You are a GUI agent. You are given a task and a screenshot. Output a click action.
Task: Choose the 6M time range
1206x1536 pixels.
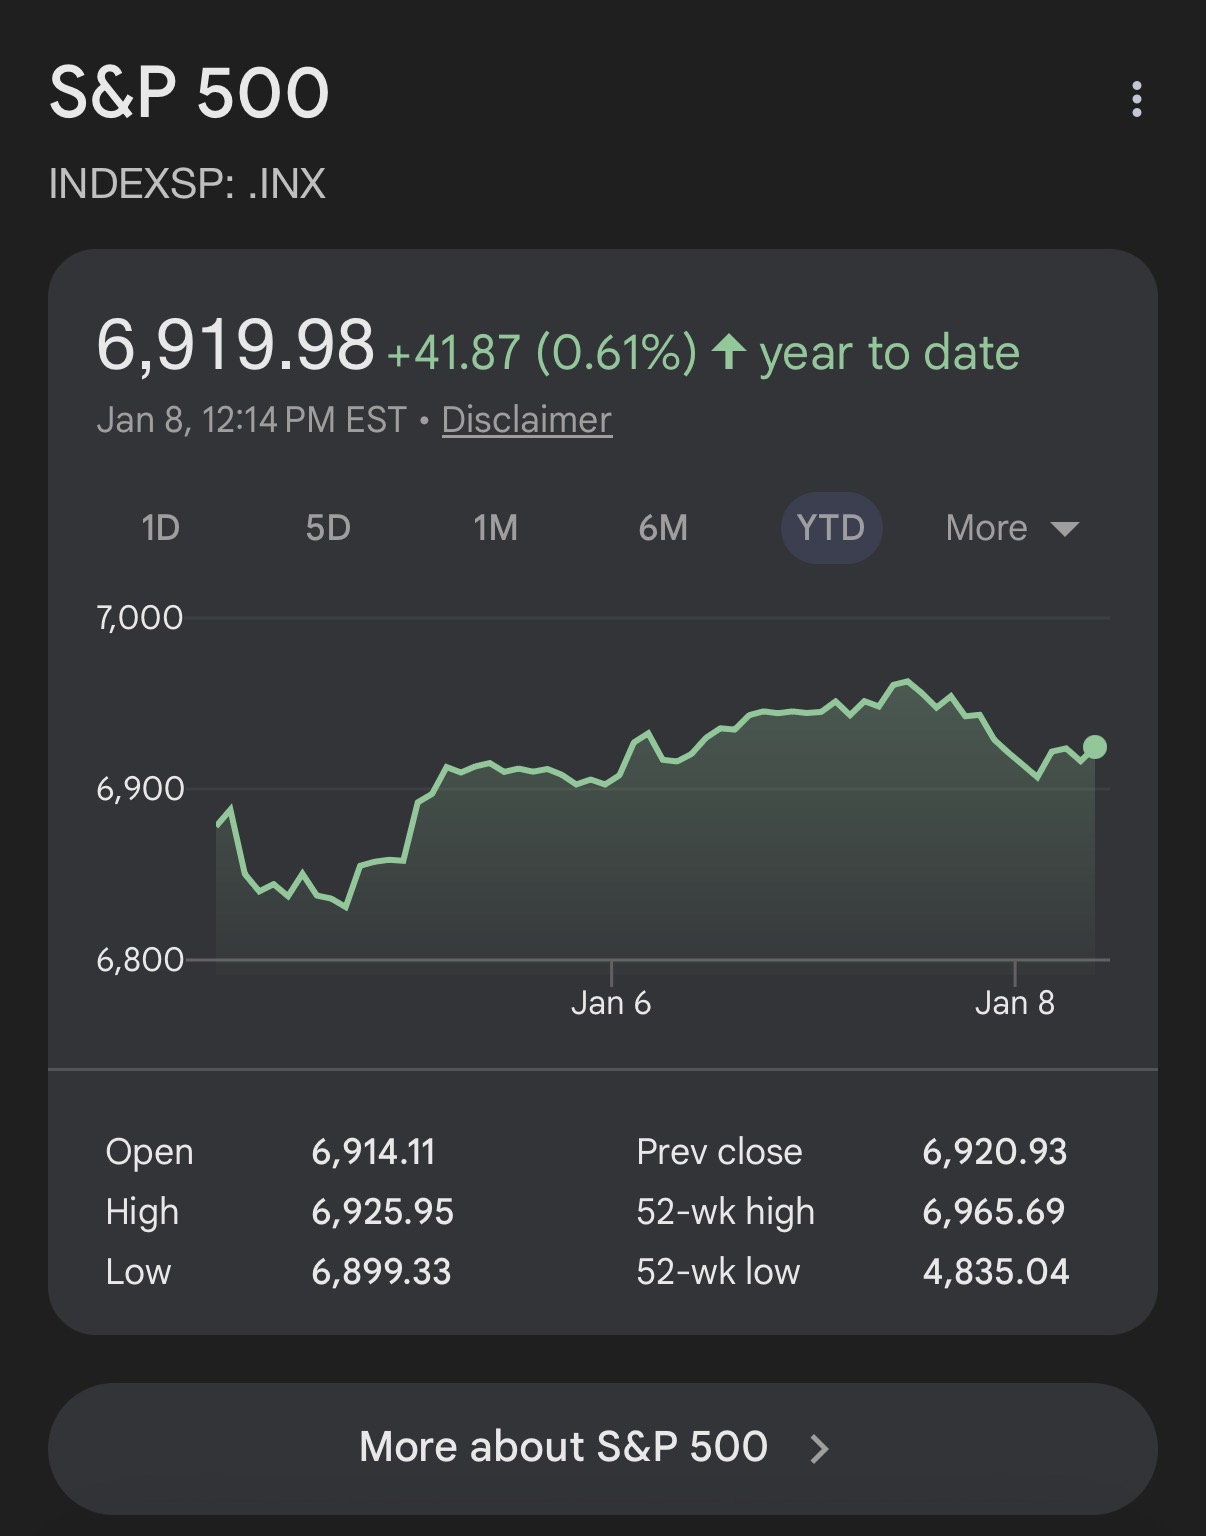coord(663,528)
